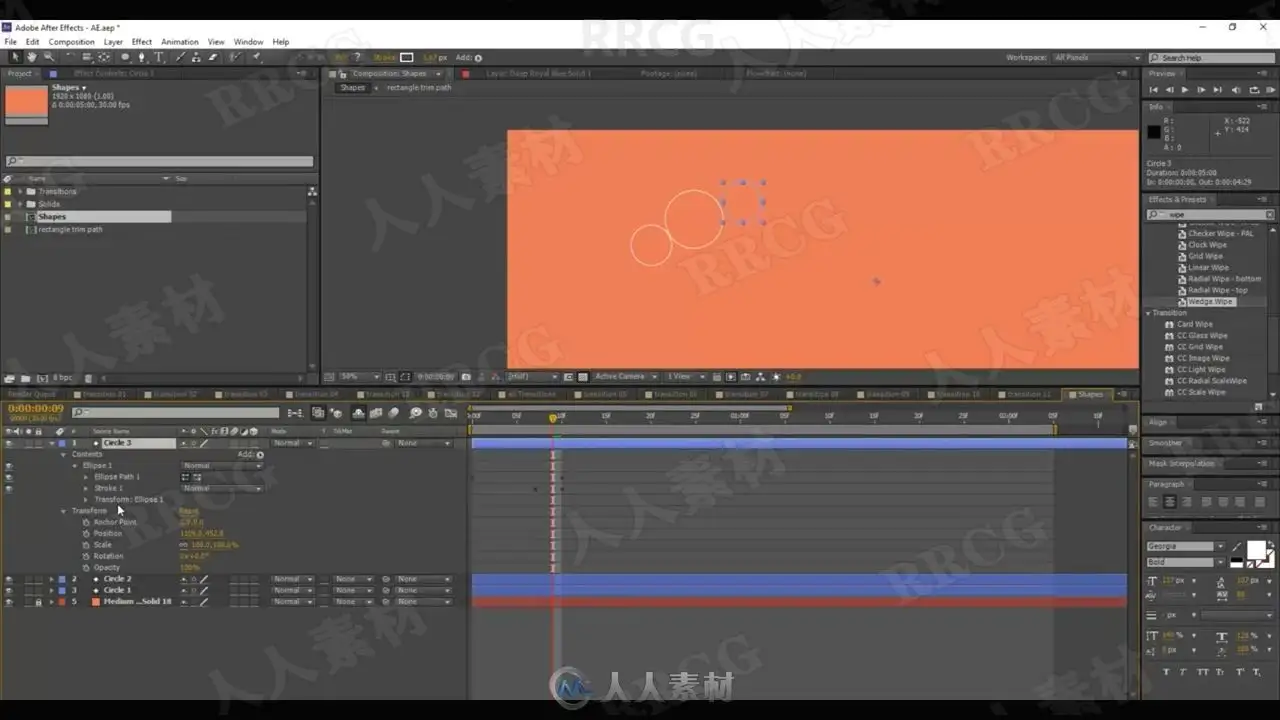Toggle hide shy layers switch in timeline
The height and width of the screenshot is (720, 1280).
(359, 413)
